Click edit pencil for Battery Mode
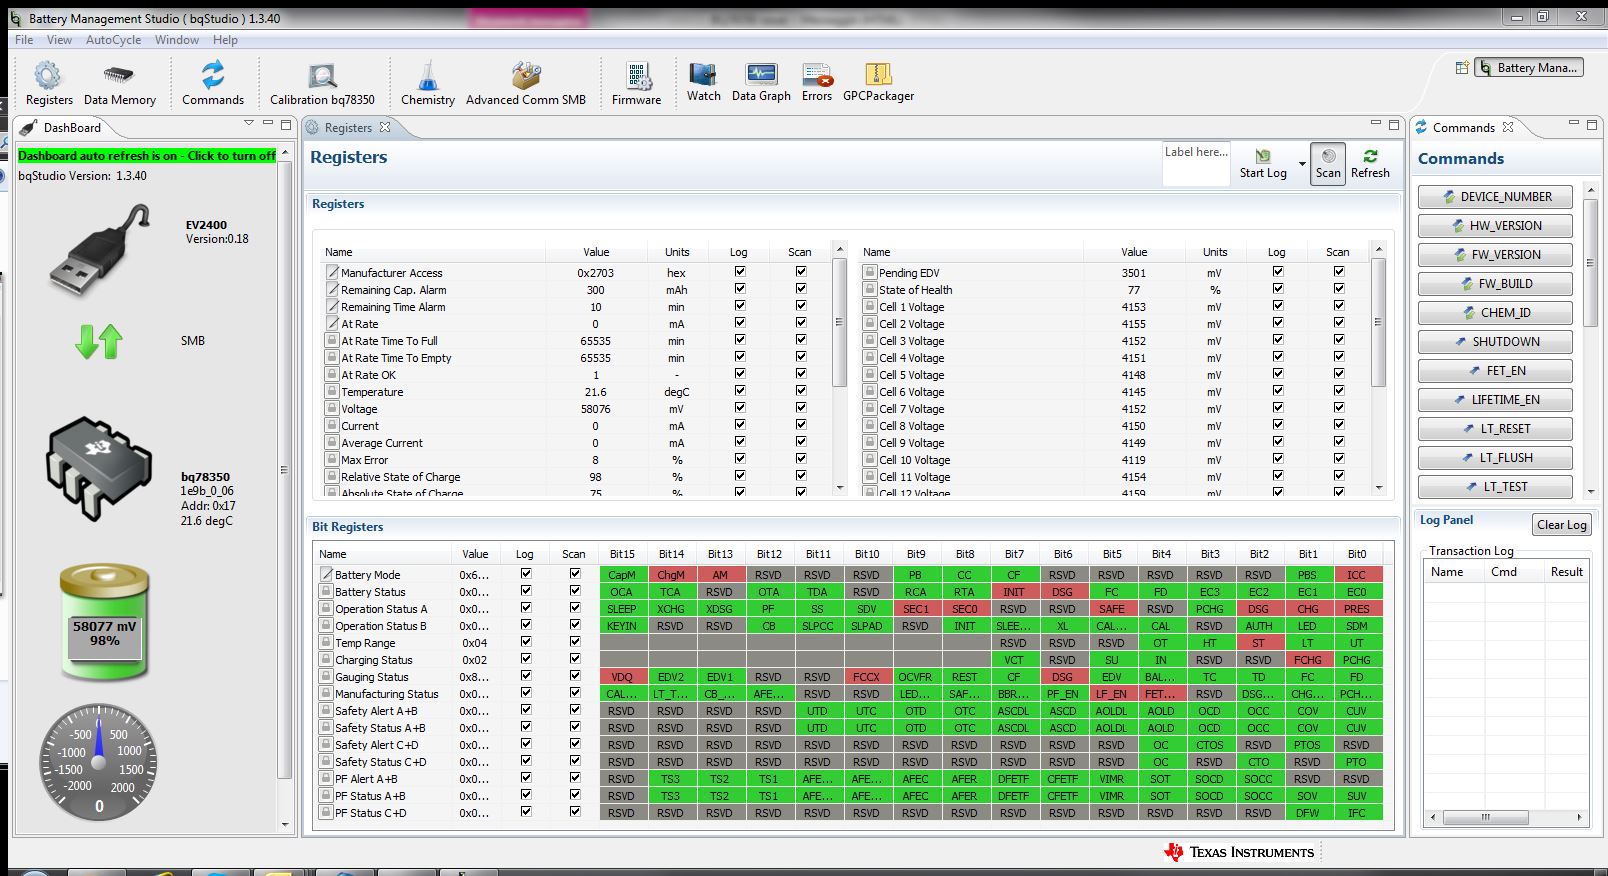Image resolution: width=1608 pixels, height=876 pixels. click(x=326, y=574)
